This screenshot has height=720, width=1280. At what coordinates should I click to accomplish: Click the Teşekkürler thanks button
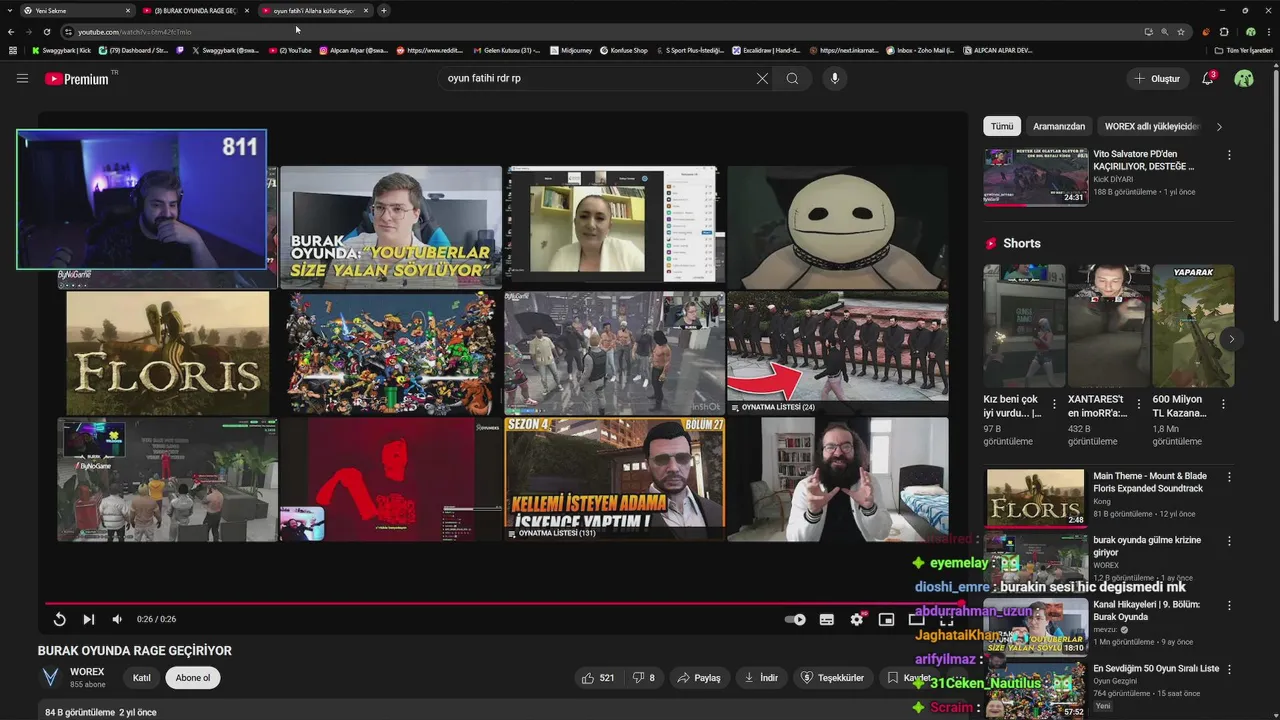832,677
